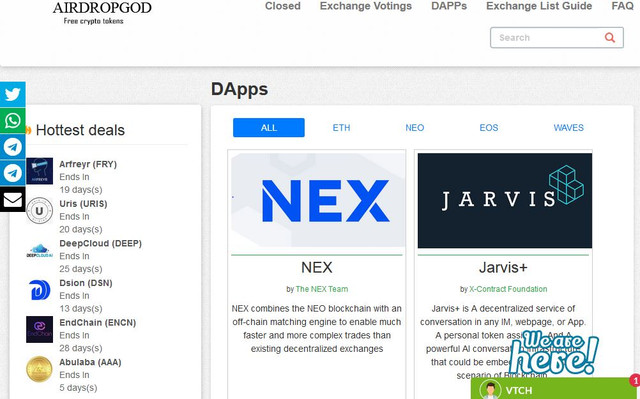This screenshot has height=399, width=640.
Task: Open the Exchange List Guide page
Action: tap(539, 6)
